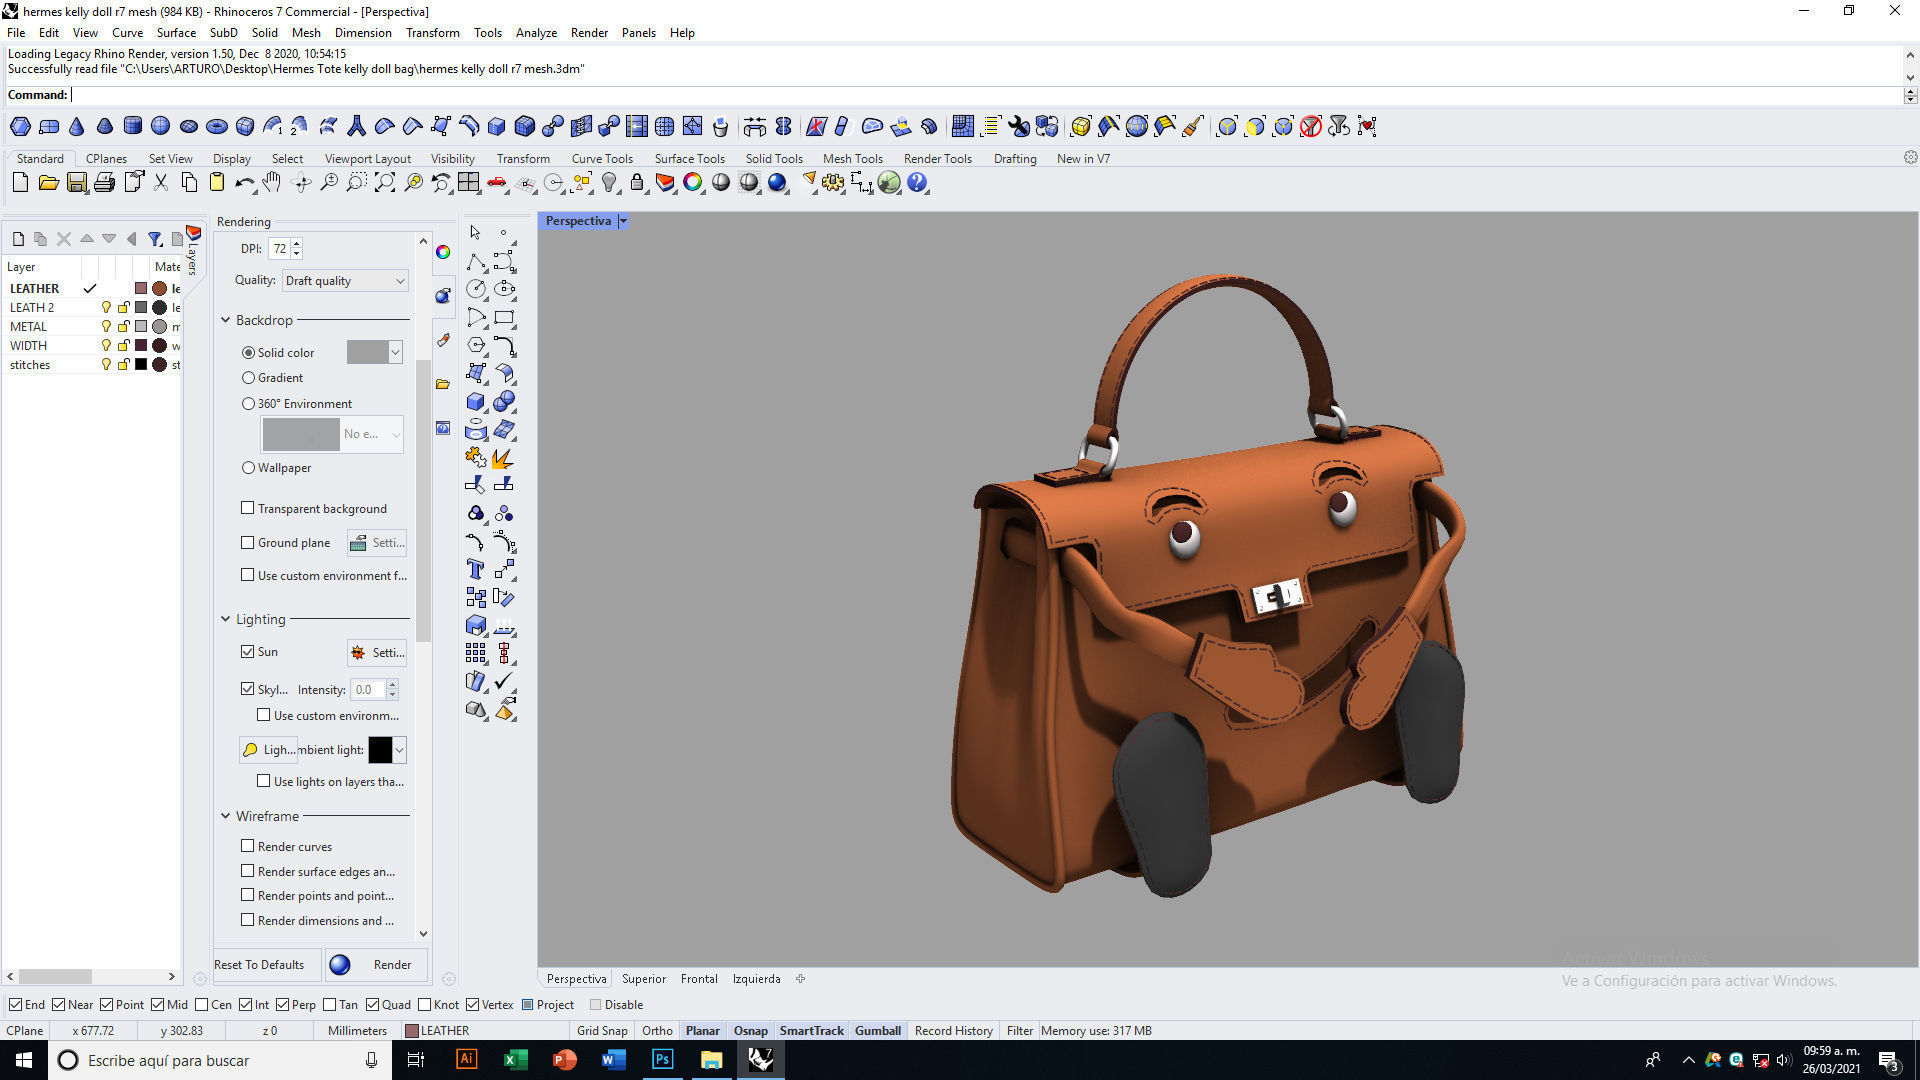The height and width of the screenshot is (1080, 1920).
Task: Select 360° Environment radio button
Action: click(248, 404)
